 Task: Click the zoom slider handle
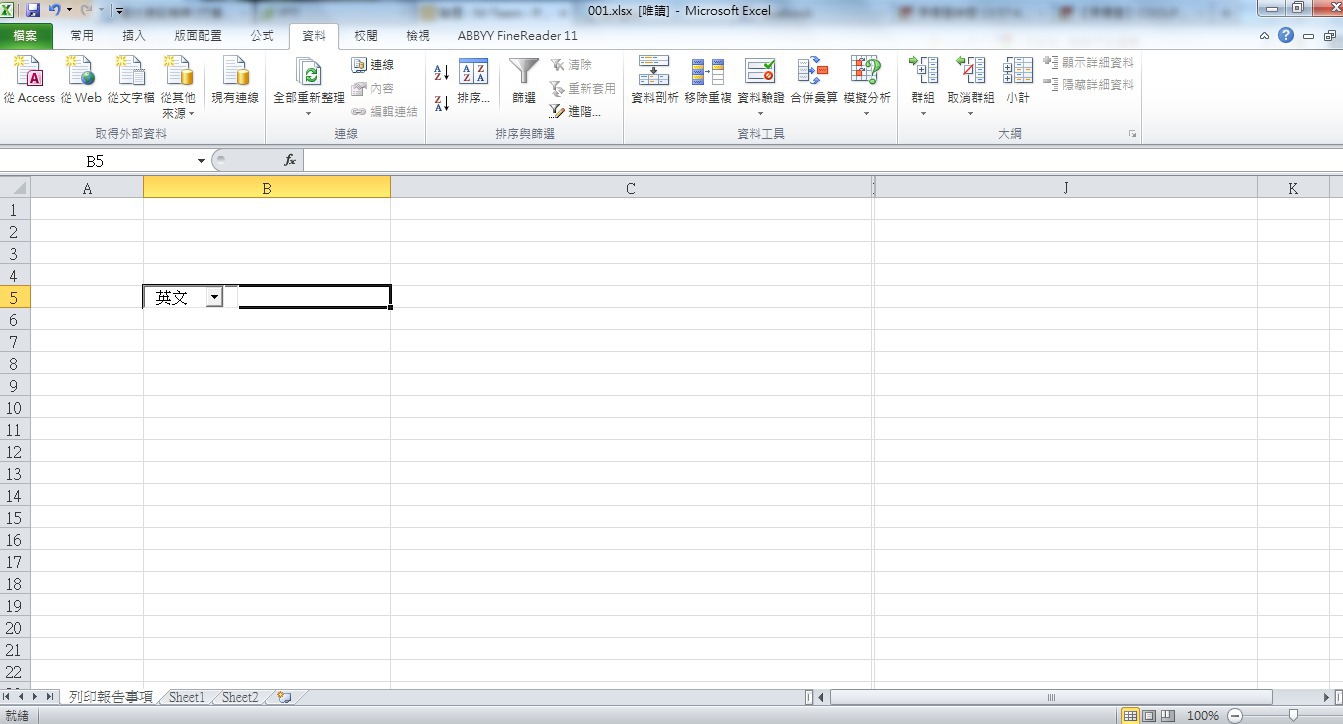[1294, 716]
